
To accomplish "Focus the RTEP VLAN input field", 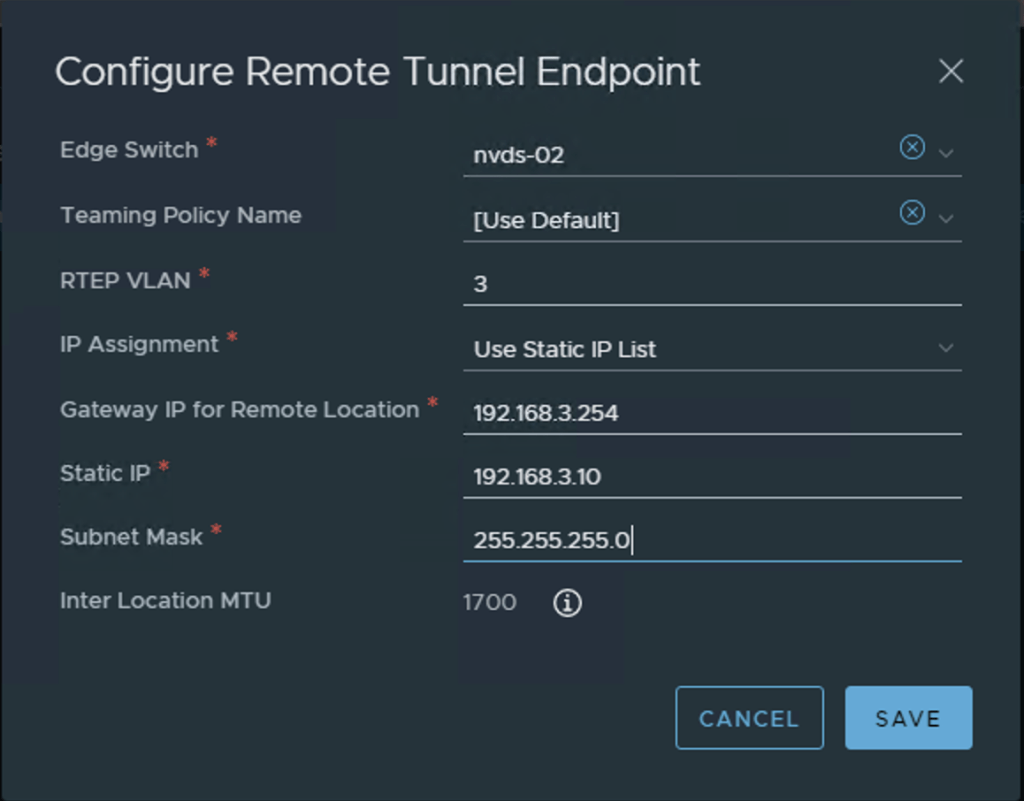I will point(711,284).
